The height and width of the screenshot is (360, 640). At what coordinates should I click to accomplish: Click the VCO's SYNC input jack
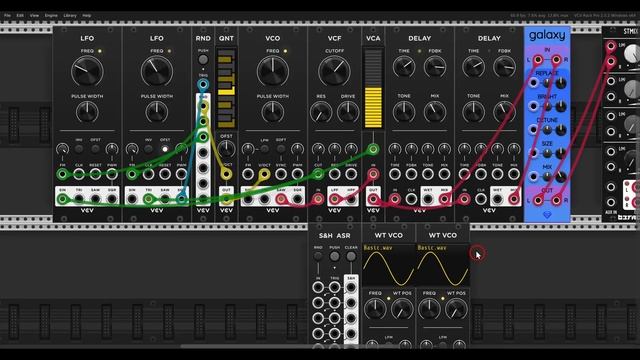[281, 174]
